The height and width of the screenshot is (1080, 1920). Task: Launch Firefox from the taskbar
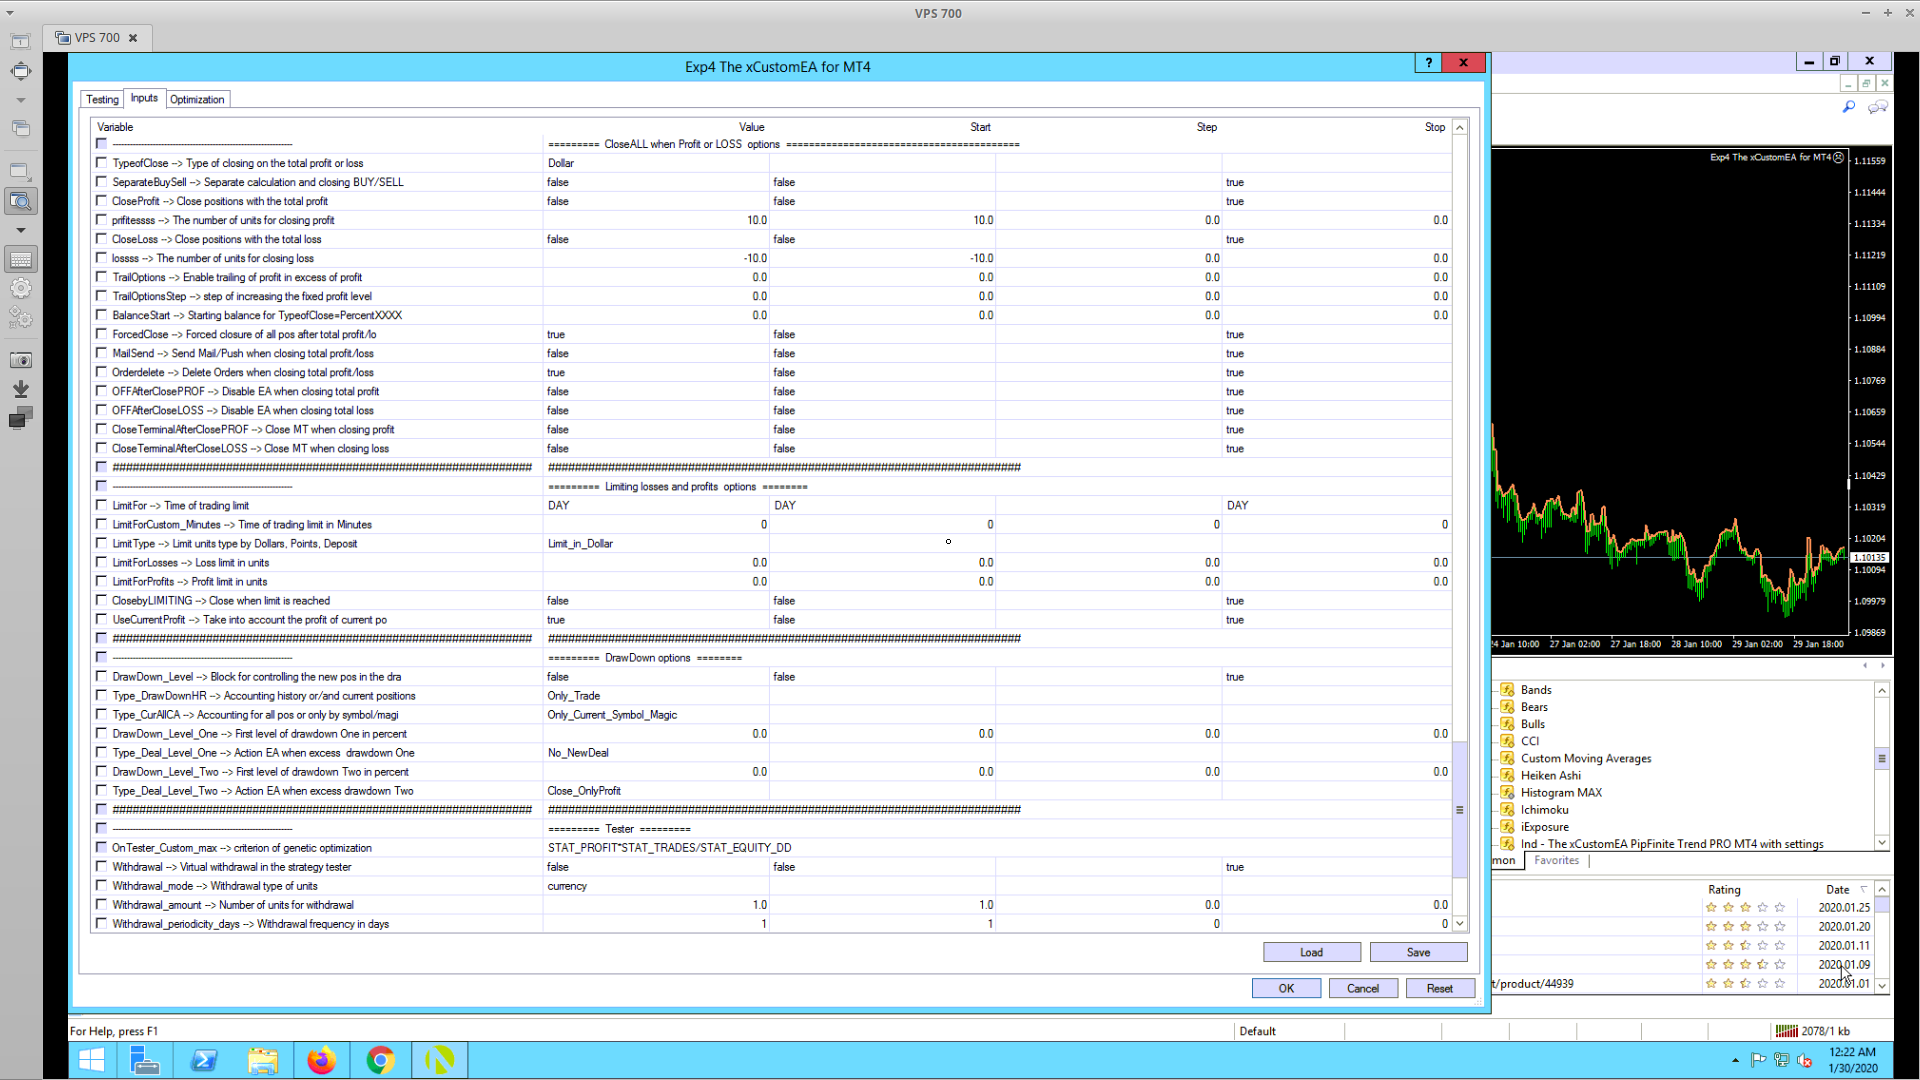click(x=321, y=1060)
